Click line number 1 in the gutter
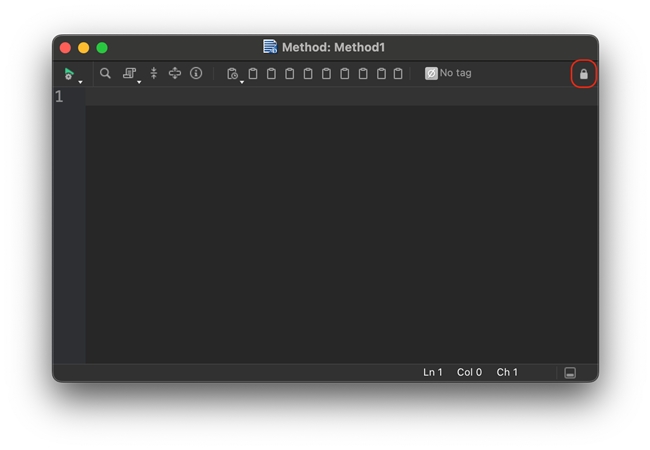Viewport: 650px width, 450px height. (x=60, y=96)
